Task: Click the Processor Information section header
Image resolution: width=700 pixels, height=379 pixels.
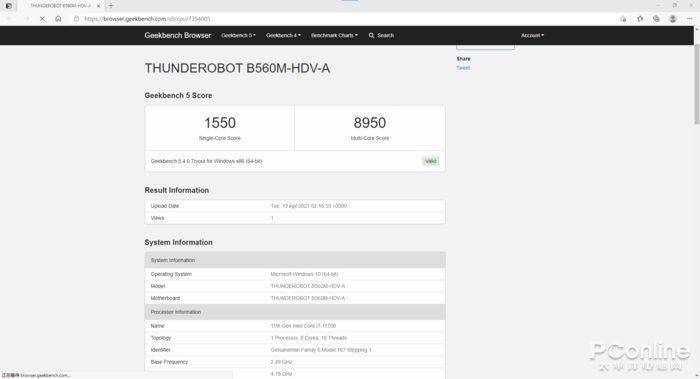Action: coord(295,312)
